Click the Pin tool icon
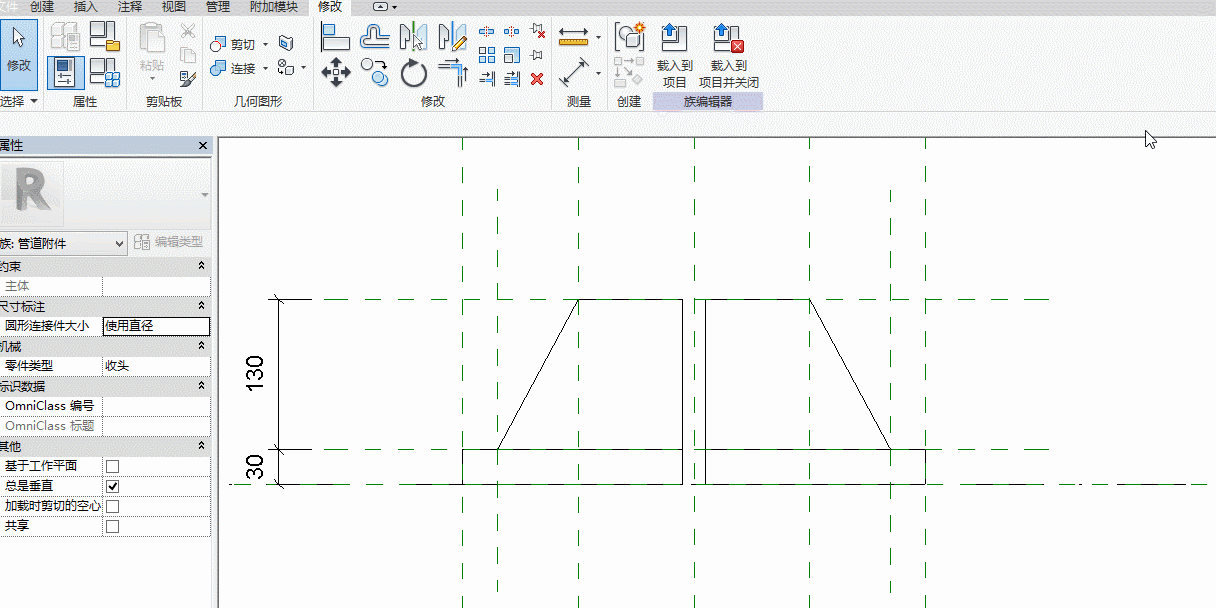1216x608 pixels. coord(537,55)
